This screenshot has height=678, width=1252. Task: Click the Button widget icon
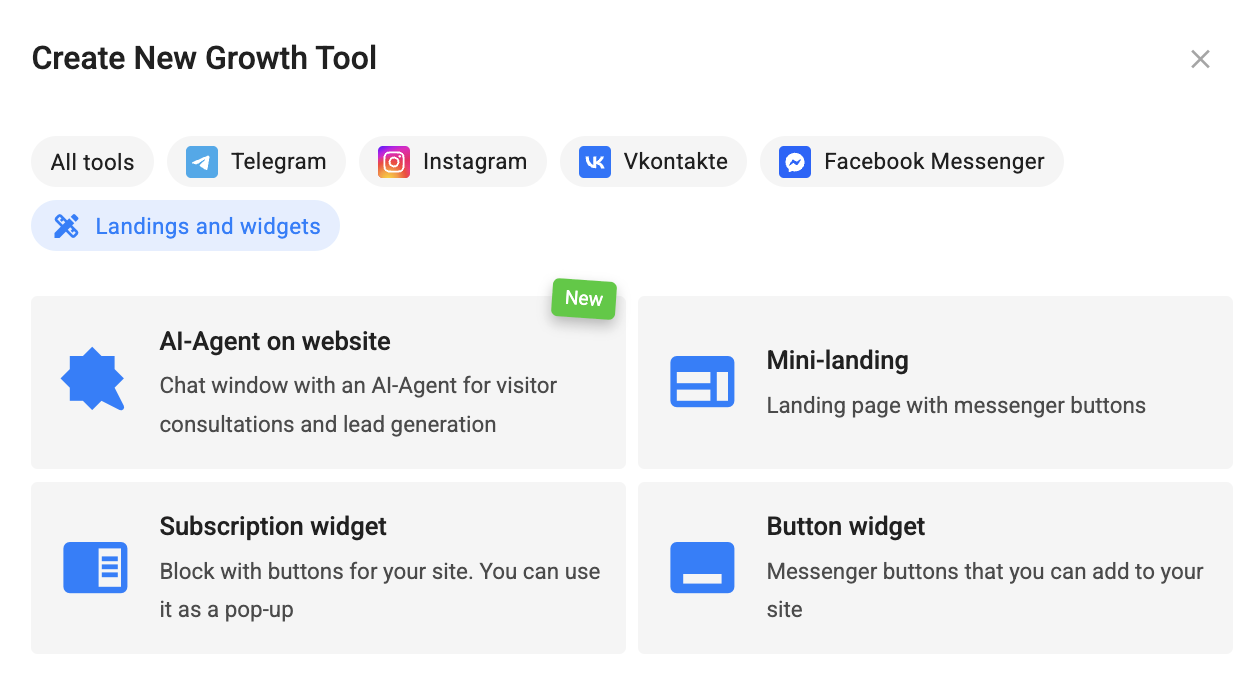pos(702,568)
